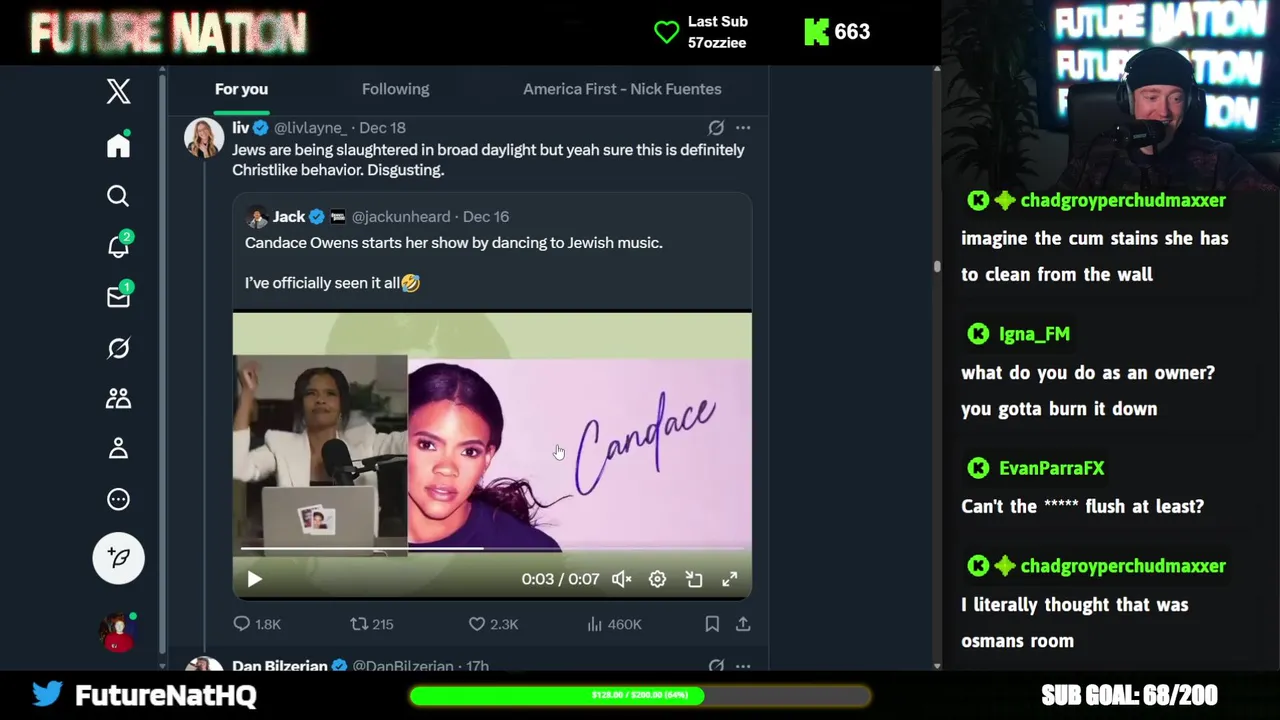1280x720 pixels.
Task: Open Communities people icon
Action: click(118, 398)
